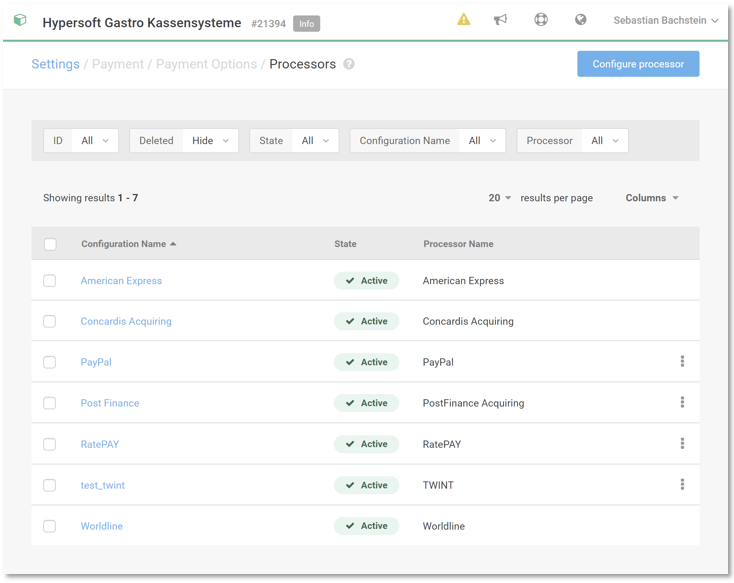Image resolution: width=734 pixels, height=583 pixels.
Task: Select the Worldline row checkbox
Action: point(50,526)
